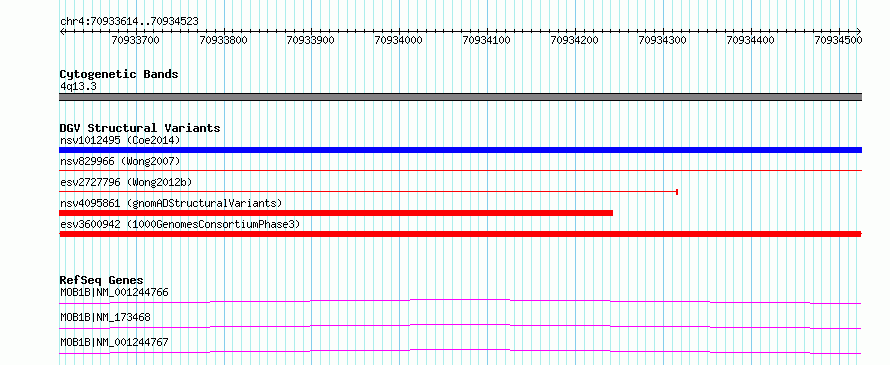Click ruler position 70934500
The image size is (890, 365).
[x=838, y=40]
